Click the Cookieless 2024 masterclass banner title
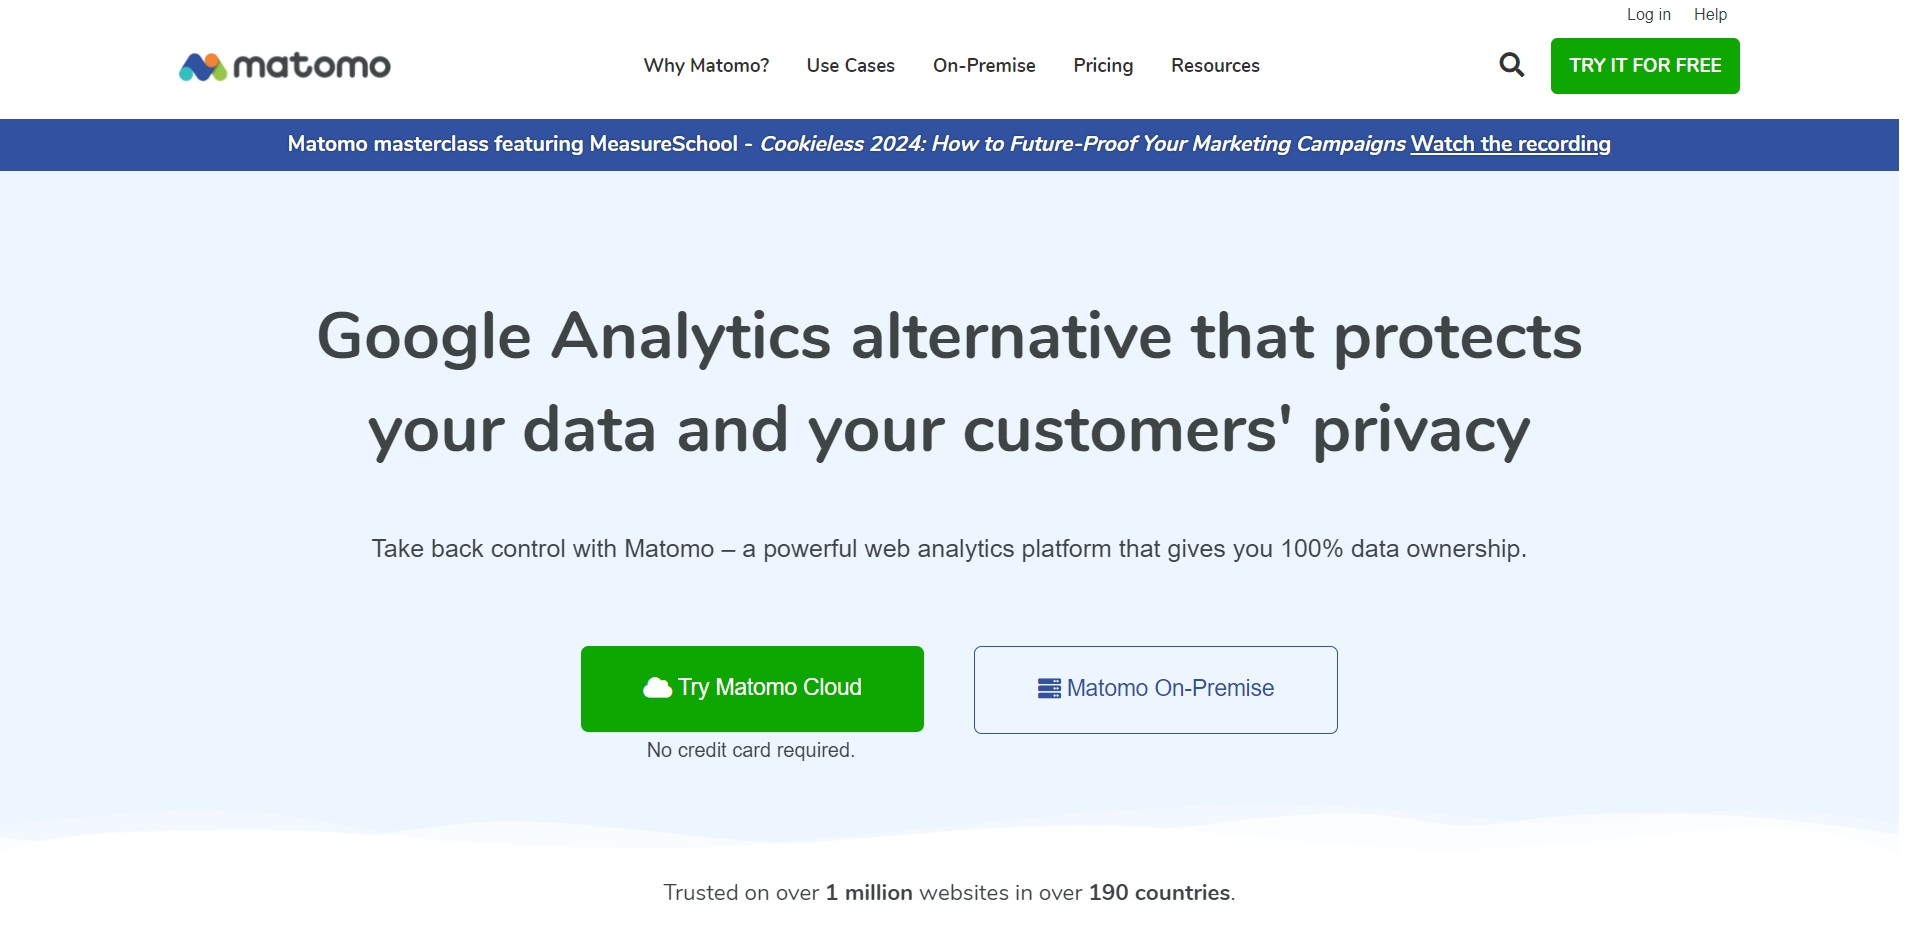The width and height of the screenshot is (1920, 942). (1083, 144)
